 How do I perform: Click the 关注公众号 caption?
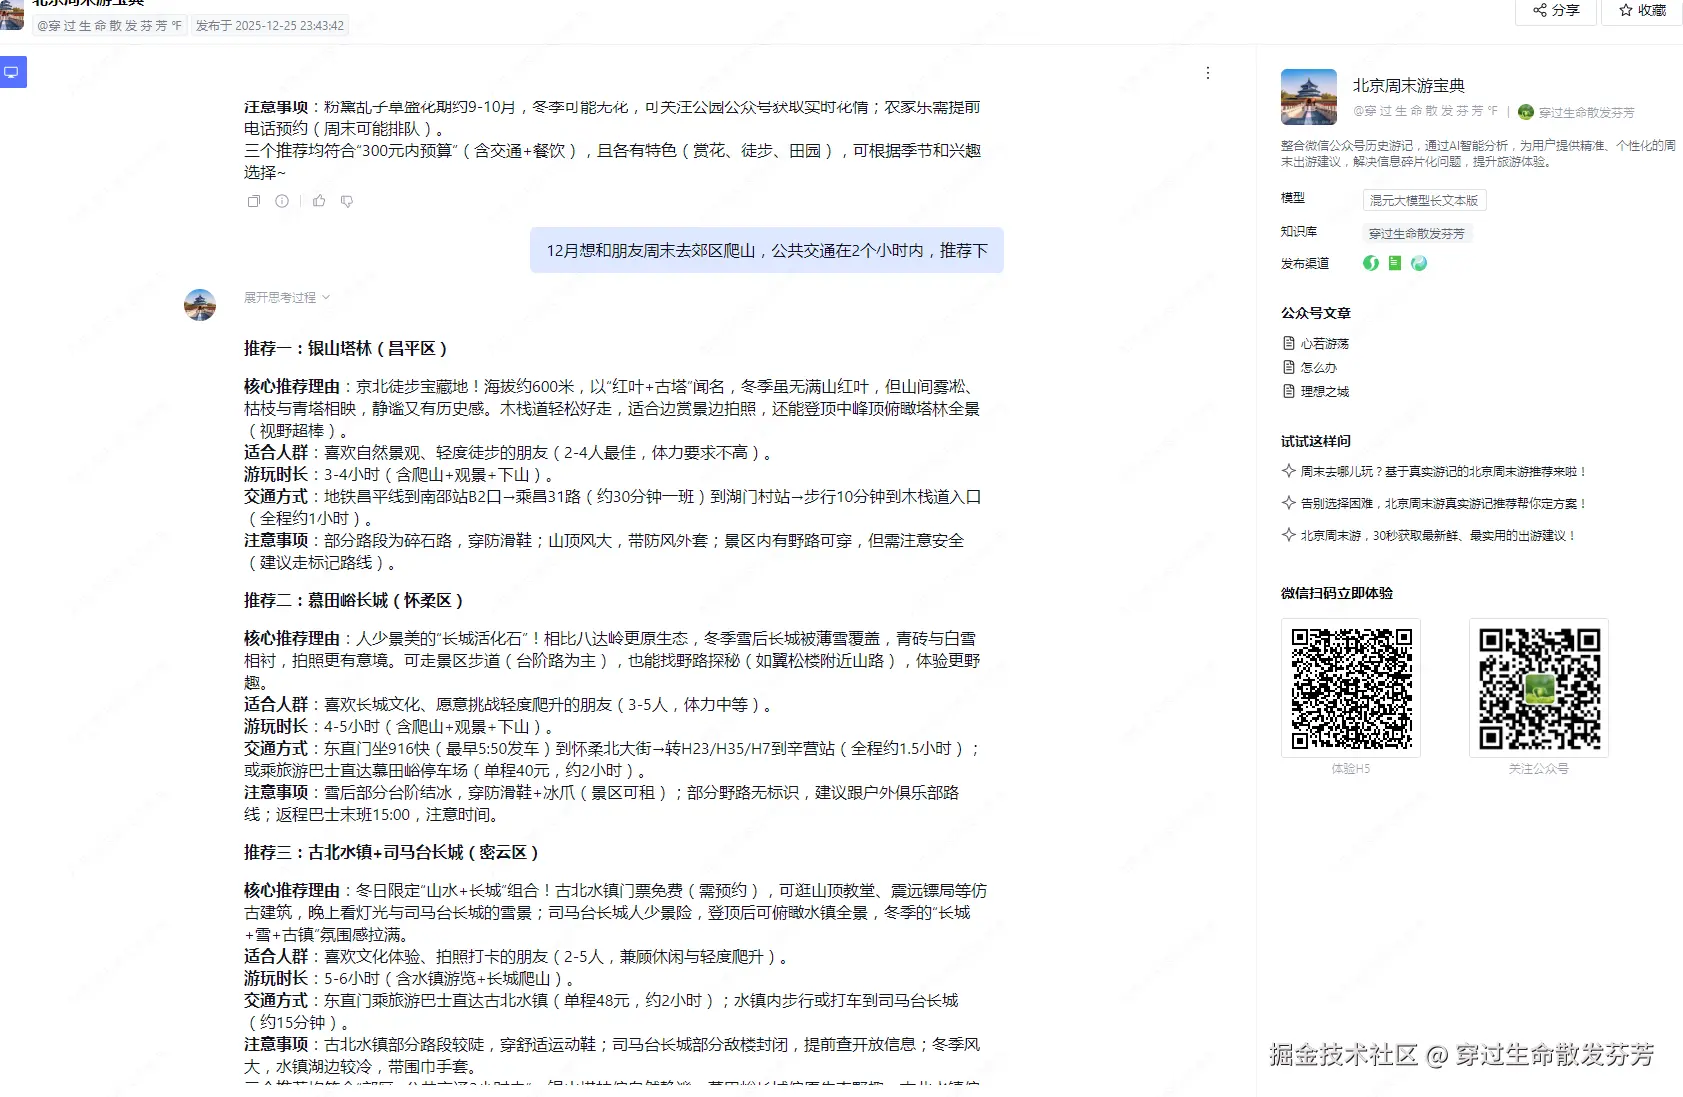coord(1539,769)
